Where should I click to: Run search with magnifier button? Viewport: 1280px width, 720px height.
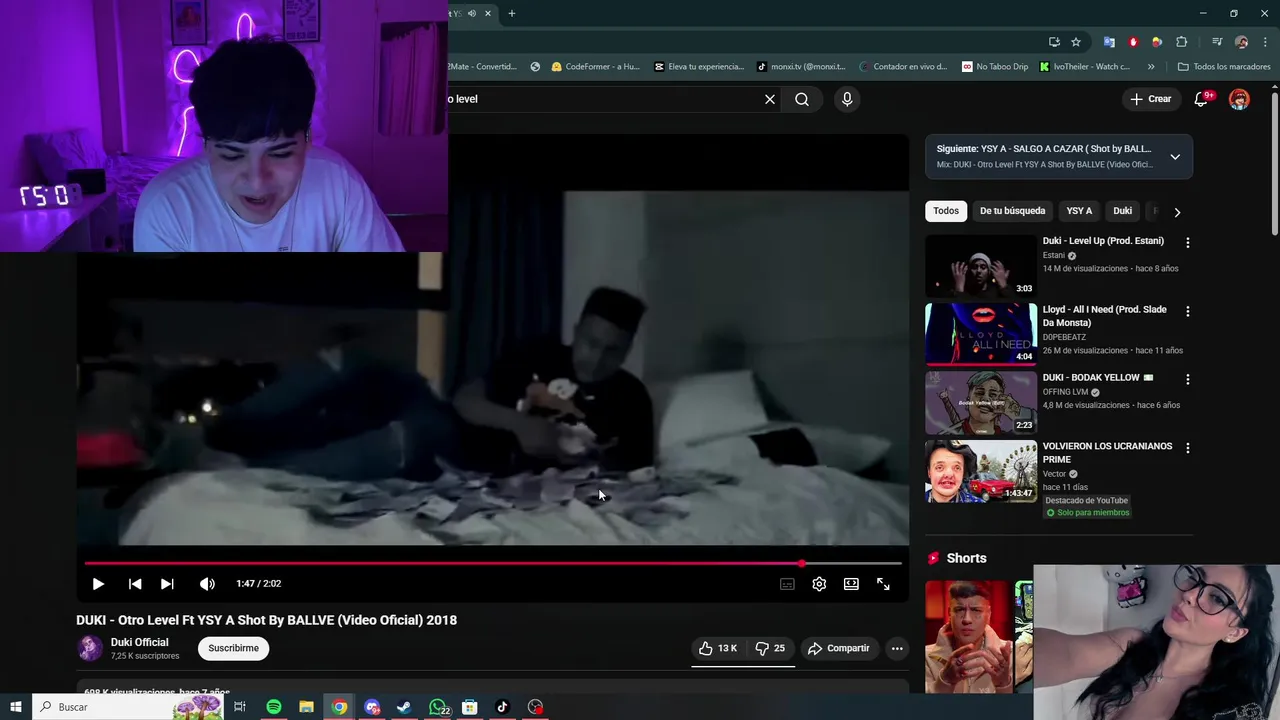[802, 99]
